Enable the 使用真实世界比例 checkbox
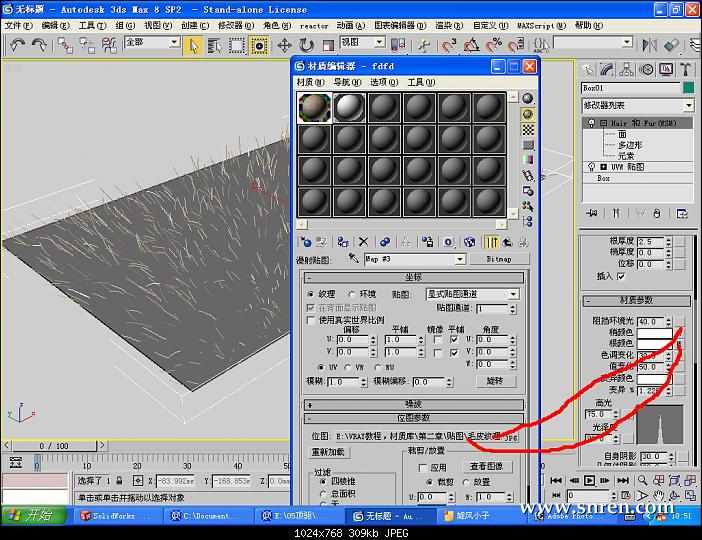The width and height of the screenshot is (702, 540). coord(310,319)
